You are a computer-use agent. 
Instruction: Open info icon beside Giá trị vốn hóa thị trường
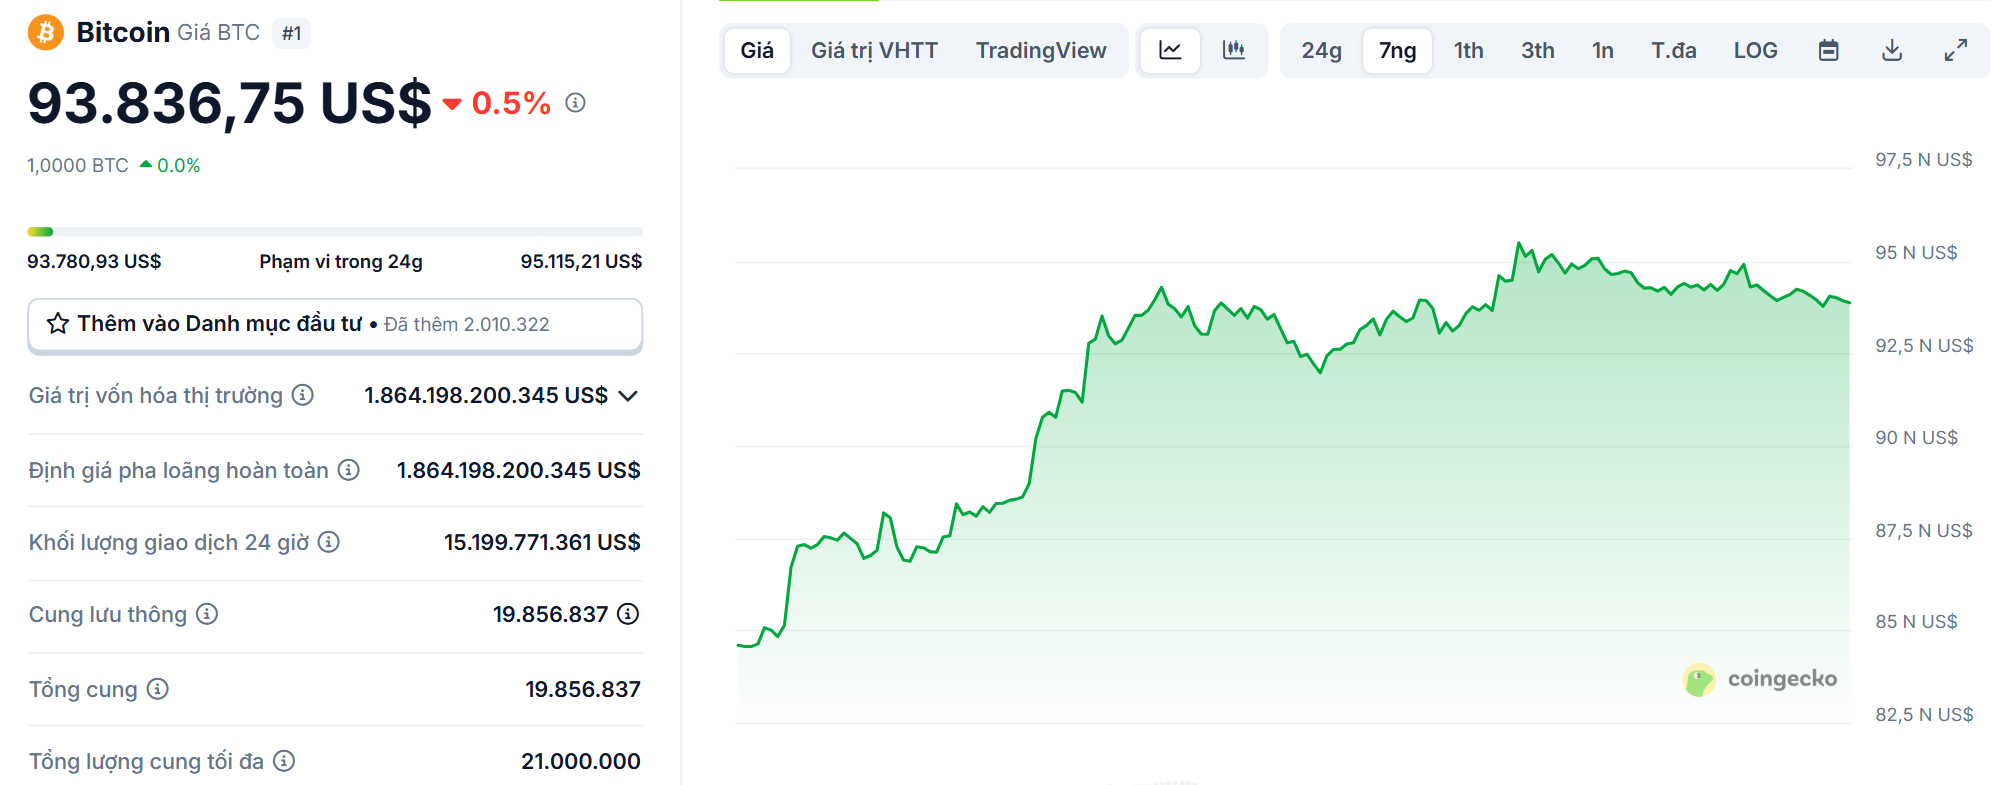coord(303,395)
